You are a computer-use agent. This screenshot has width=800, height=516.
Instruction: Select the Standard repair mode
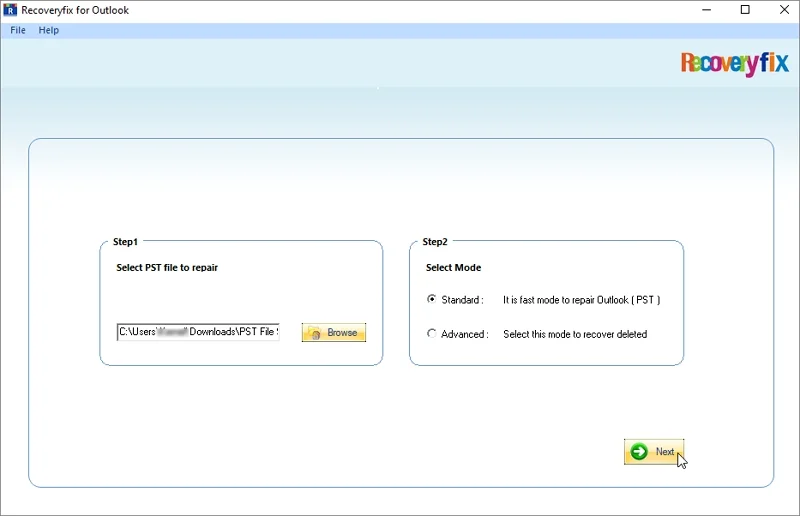[x=432, y=300]
